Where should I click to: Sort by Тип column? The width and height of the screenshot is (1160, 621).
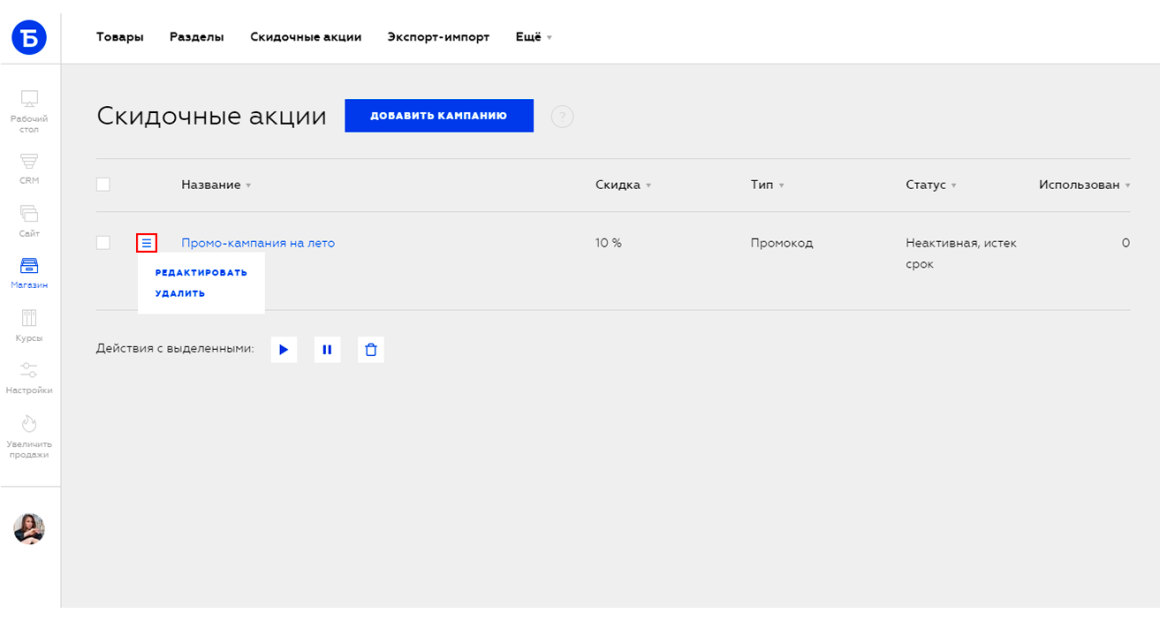click(767, 185)
